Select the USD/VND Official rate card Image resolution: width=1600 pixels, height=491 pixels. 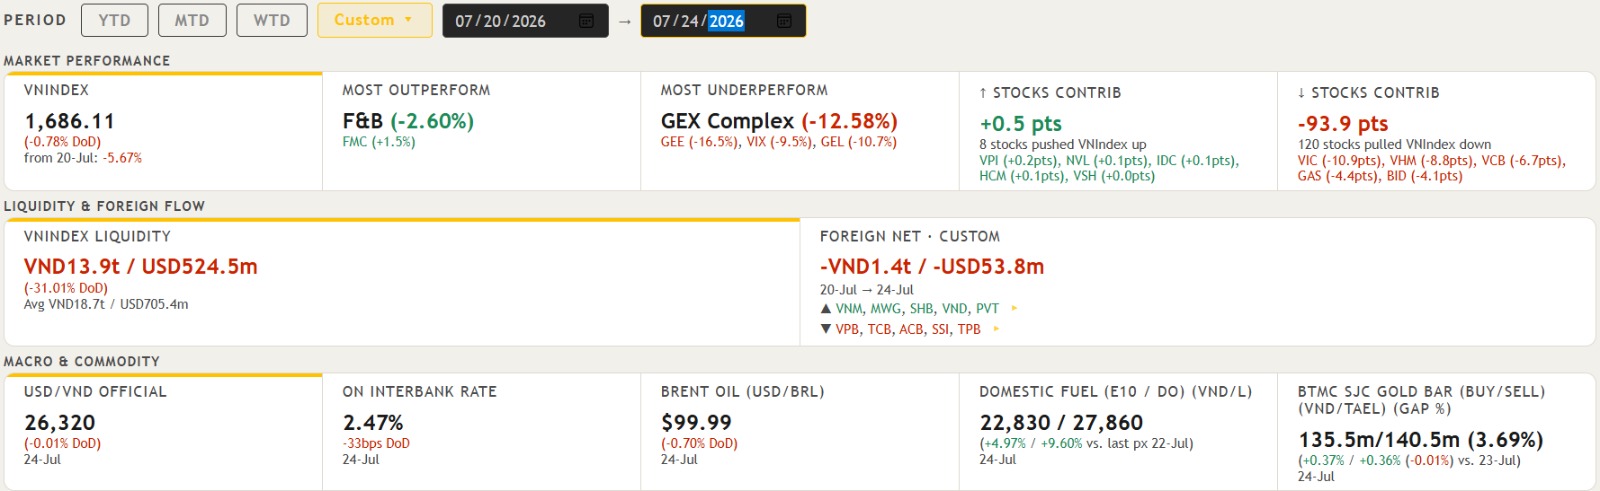tap(163, 432)
